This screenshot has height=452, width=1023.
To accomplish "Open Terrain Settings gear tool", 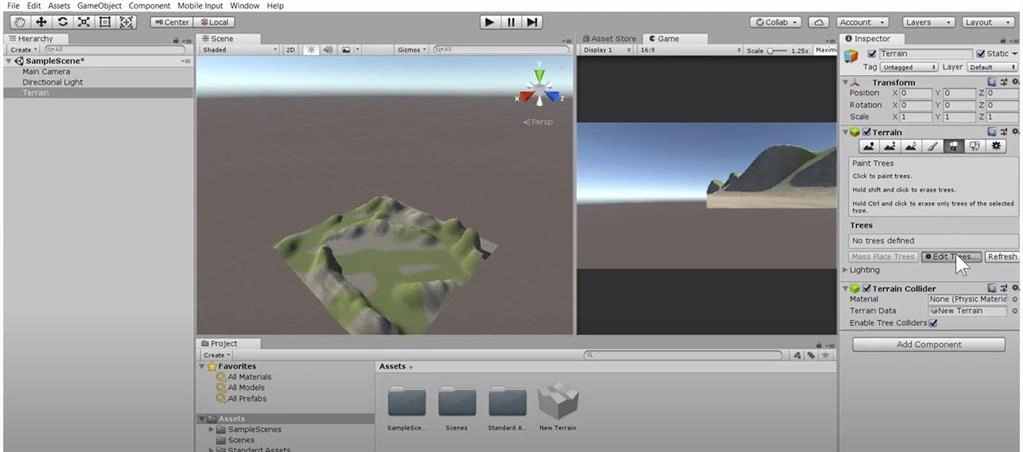I will pos(996,146).
